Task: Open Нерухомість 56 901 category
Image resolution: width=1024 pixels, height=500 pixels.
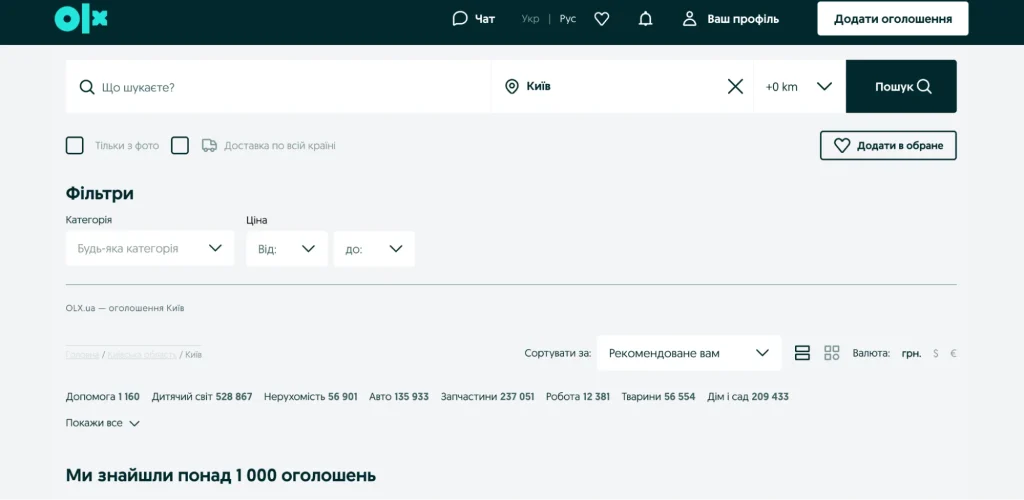Action: [x=311, y=396]
